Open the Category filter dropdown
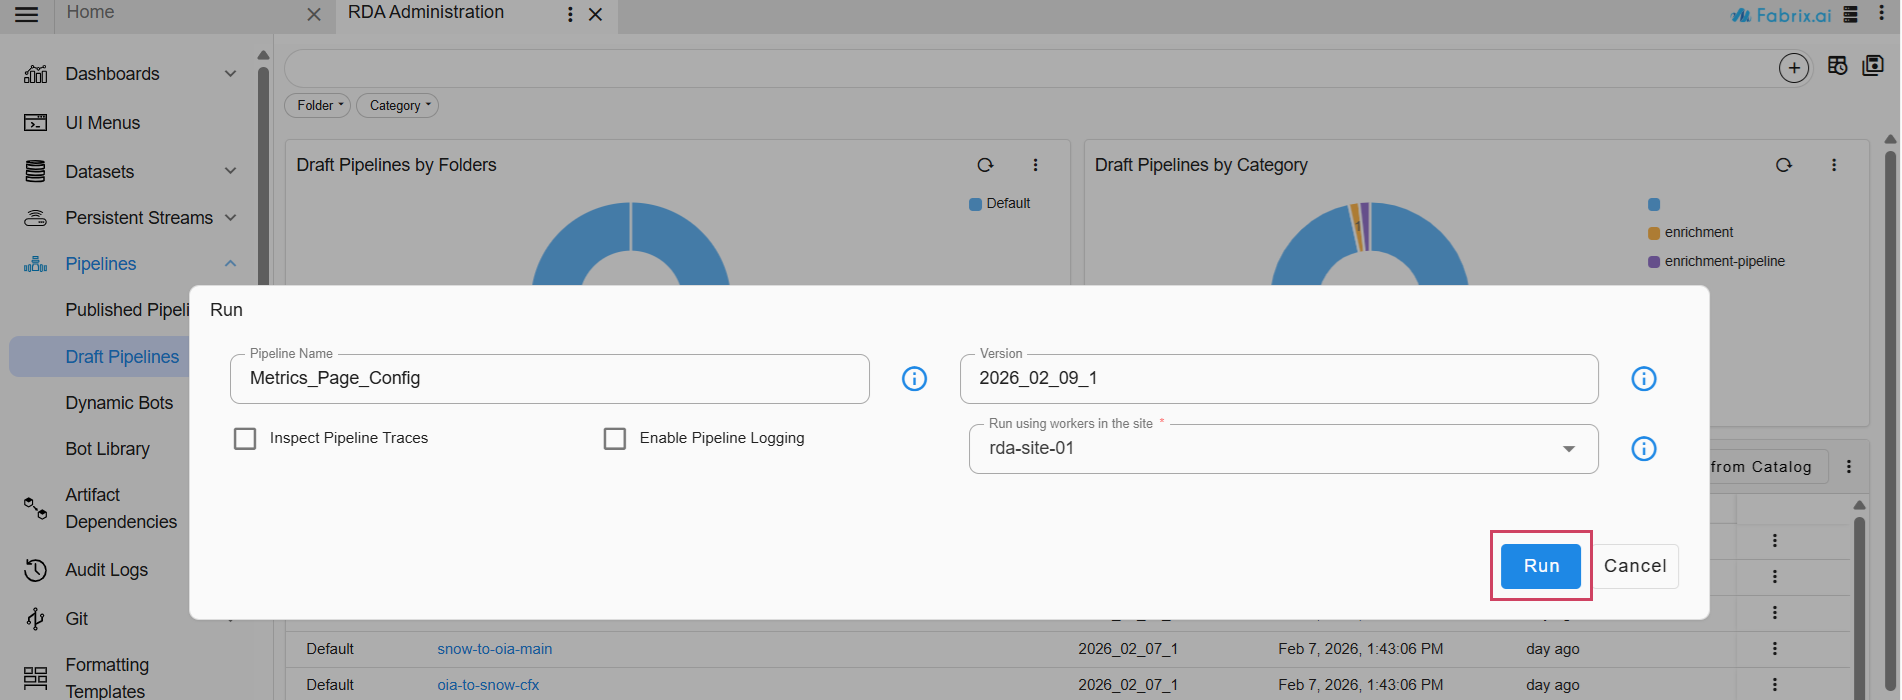 point(397,106)
